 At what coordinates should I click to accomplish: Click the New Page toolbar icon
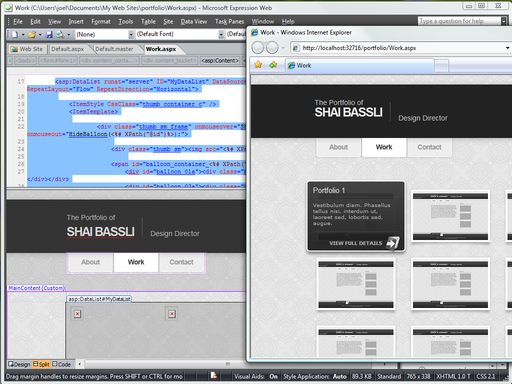pyautogui.click(x=15, y=34)
